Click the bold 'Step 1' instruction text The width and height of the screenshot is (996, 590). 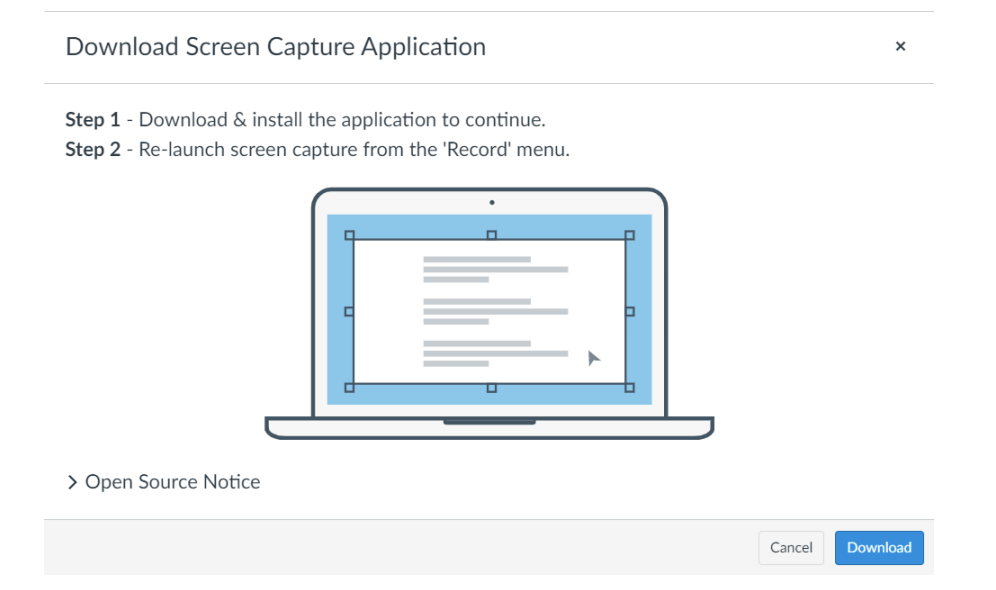tap(92, 120)
